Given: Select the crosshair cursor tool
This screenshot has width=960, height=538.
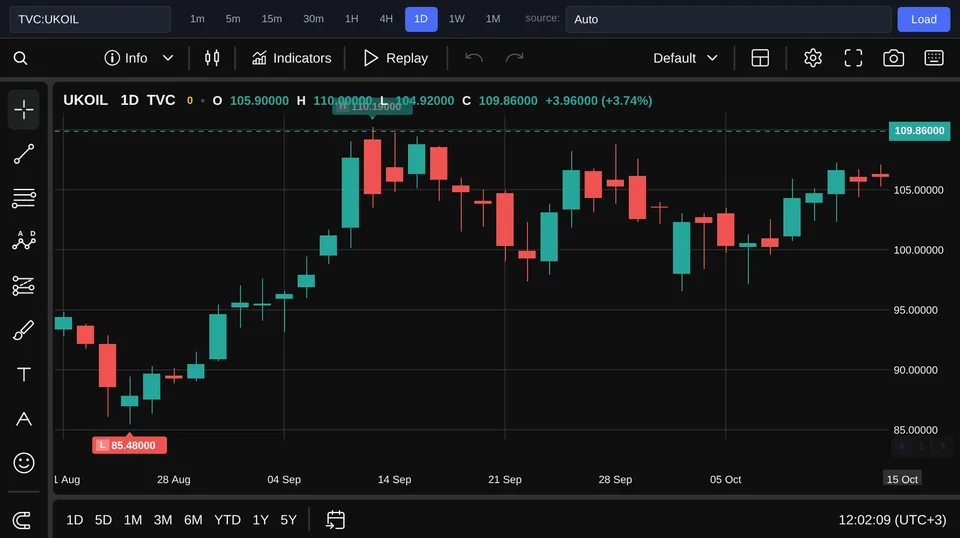Looking at the screenshot, I should click(23, 110).
